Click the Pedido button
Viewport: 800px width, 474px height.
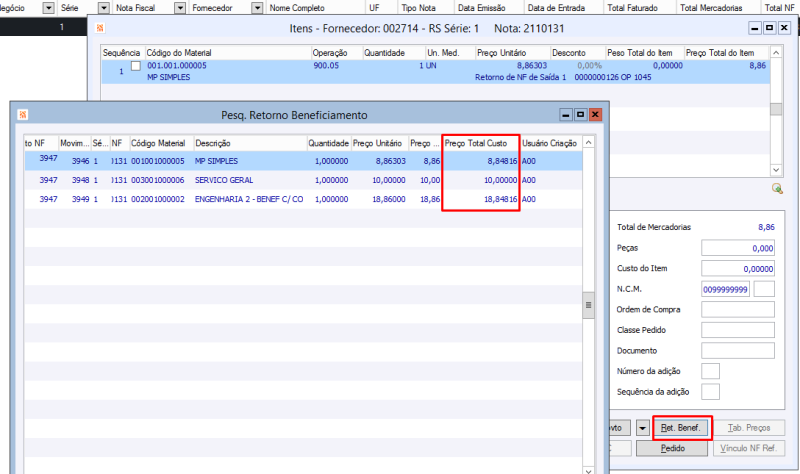[672, 448]
